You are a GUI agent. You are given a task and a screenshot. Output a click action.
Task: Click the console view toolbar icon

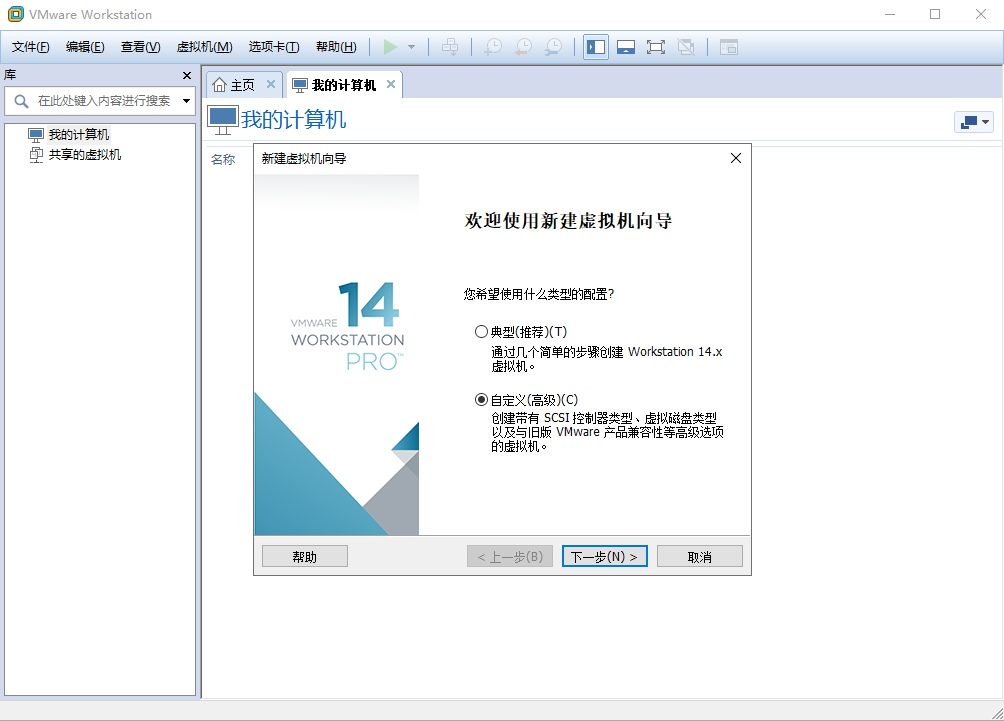(729, 47)
